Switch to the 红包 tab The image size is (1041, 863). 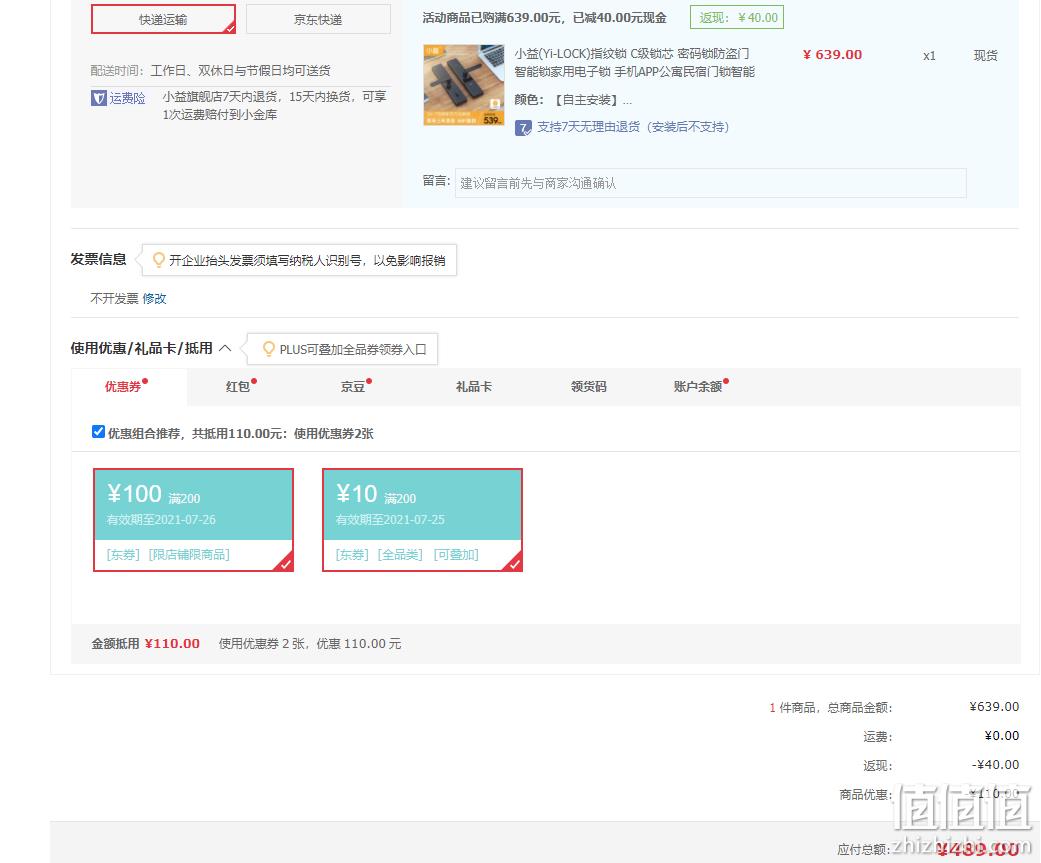click(x=240, y=386)
